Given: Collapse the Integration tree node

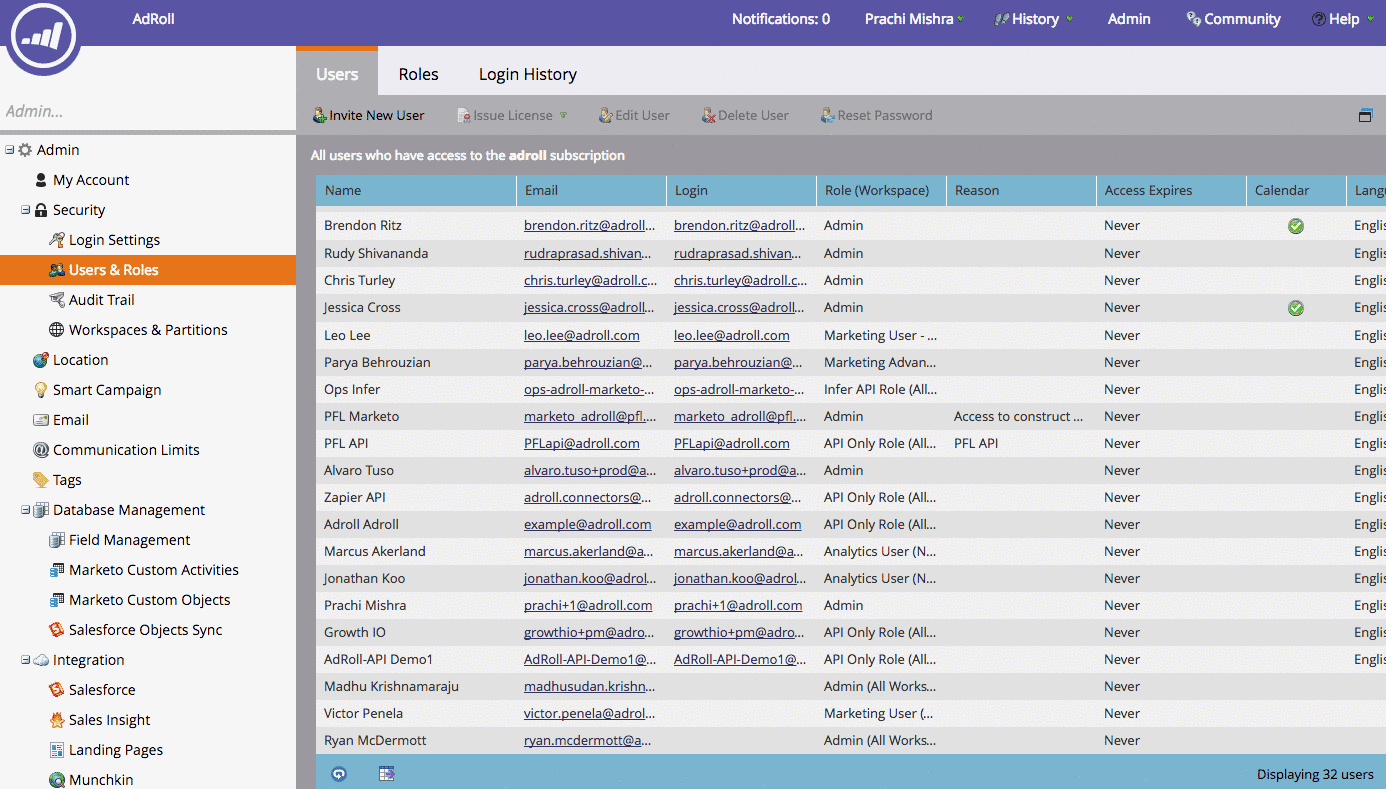Looking at the screenshot, I should tap(25, 660).
